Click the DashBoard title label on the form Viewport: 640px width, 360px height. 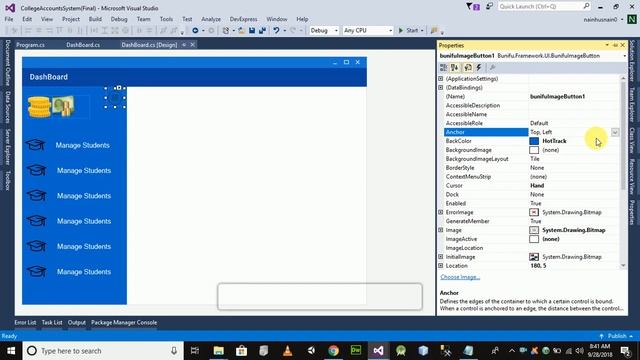pyautogui.click(x=49, y=77)
